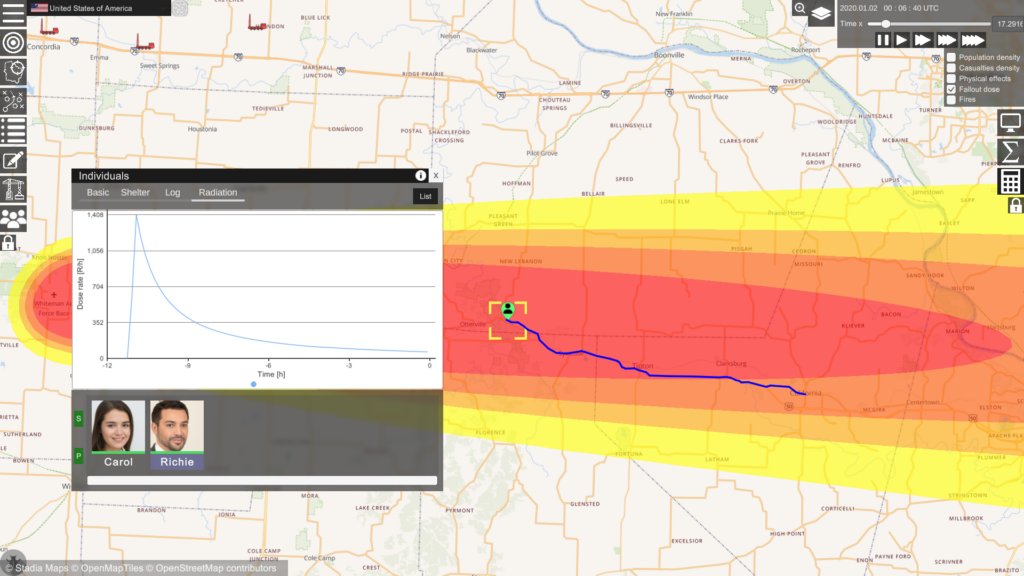Click the pencil edit note icon

pyautogui.click(x=13, y=160)
